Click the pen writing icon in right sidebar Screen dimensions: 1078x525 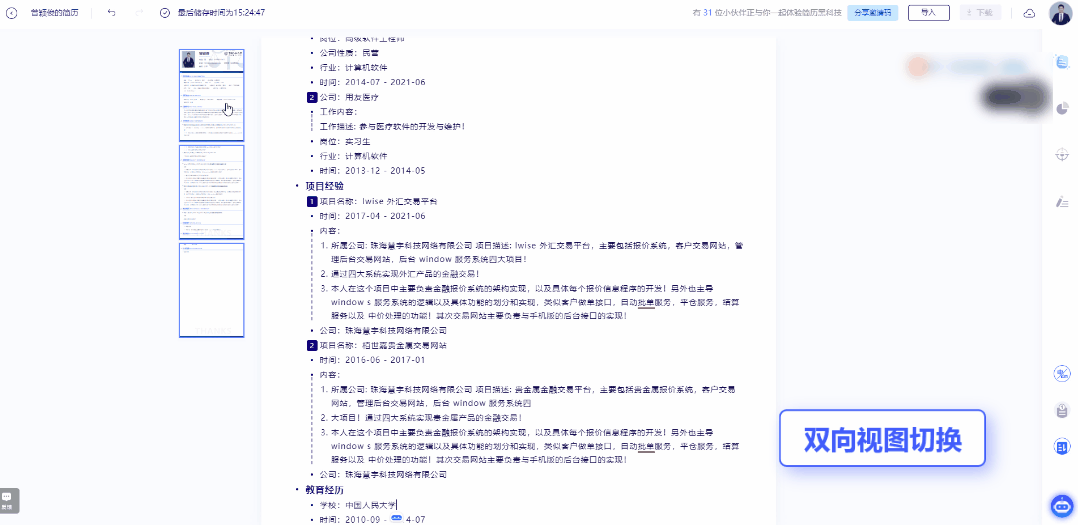click(x=1062, y=201)
